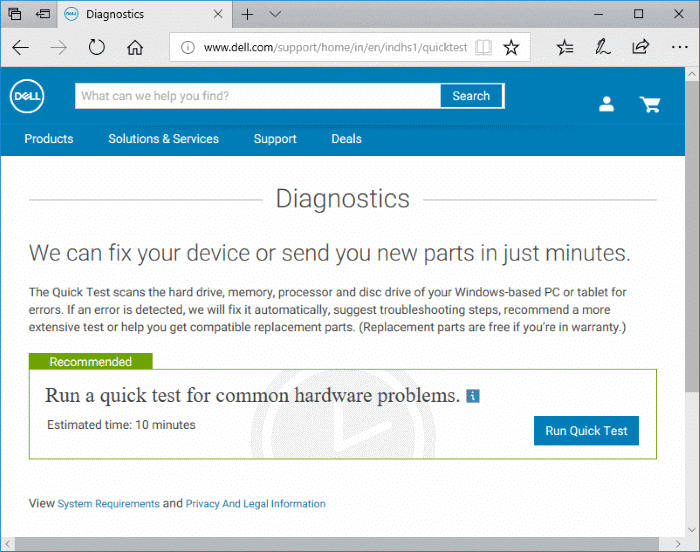Click the Run Quick Test button
The height and width of the screenshot is (552, 700).
point(586,431)
